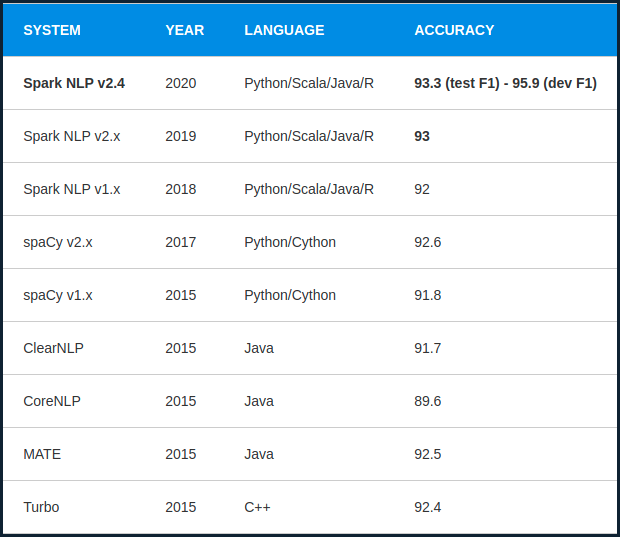Select the Spark NLP v2.4 cell
Screen dimensions: 620x537
click(x=74, y=83)
